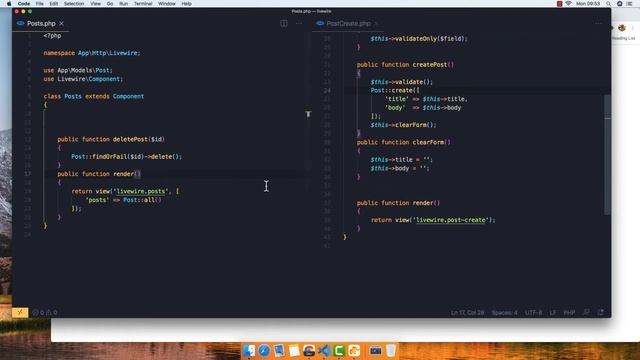640x360 pixels.
Task: Launch Safari from the dock
Action: [x=264, y=351]
